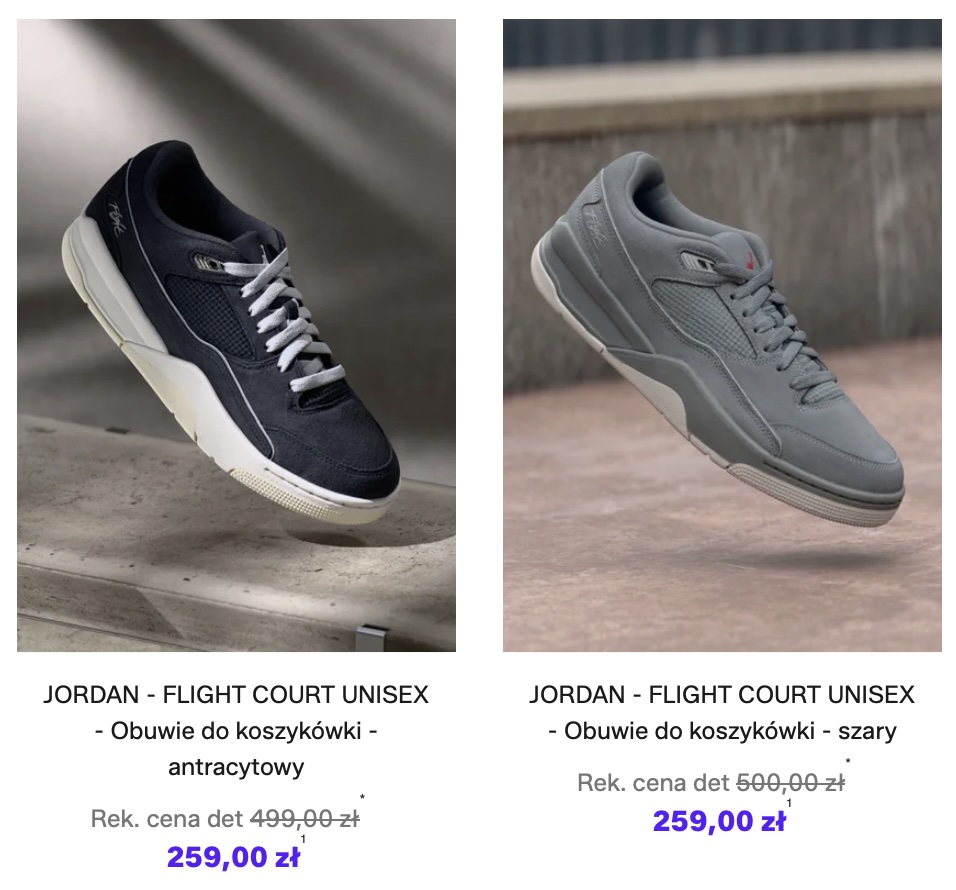Click the asterisk footnote after 500,00 zł
956x890 pixels.
(848, 761)
